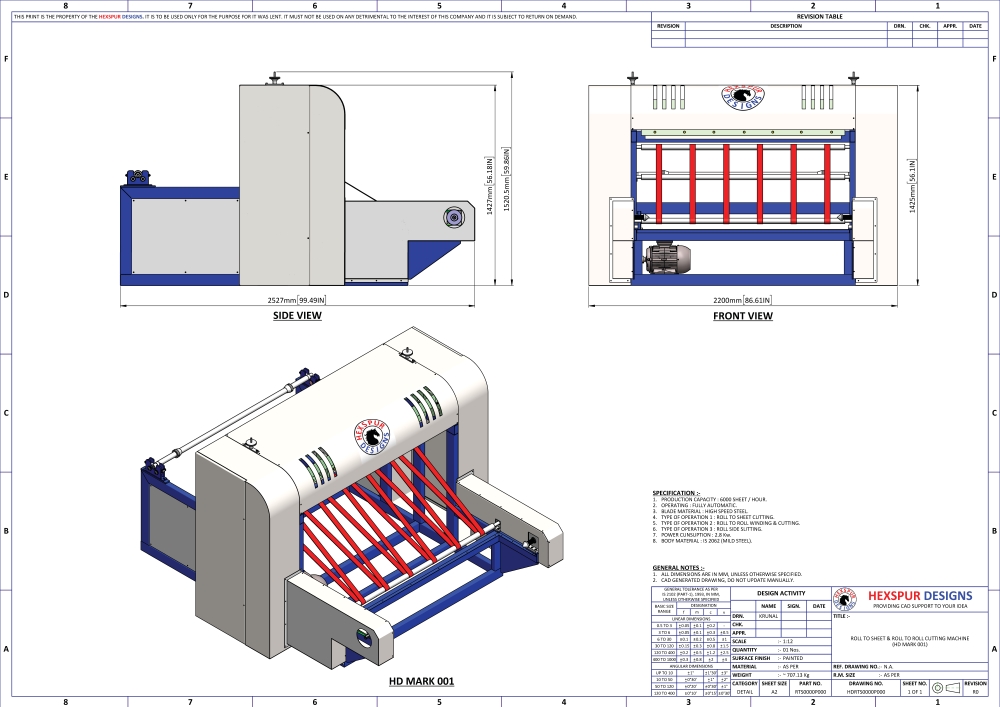Select the roller assembly at side view's left end
Image resolution: width=1000 pixels, height=707 pixels.
point(134,178)
